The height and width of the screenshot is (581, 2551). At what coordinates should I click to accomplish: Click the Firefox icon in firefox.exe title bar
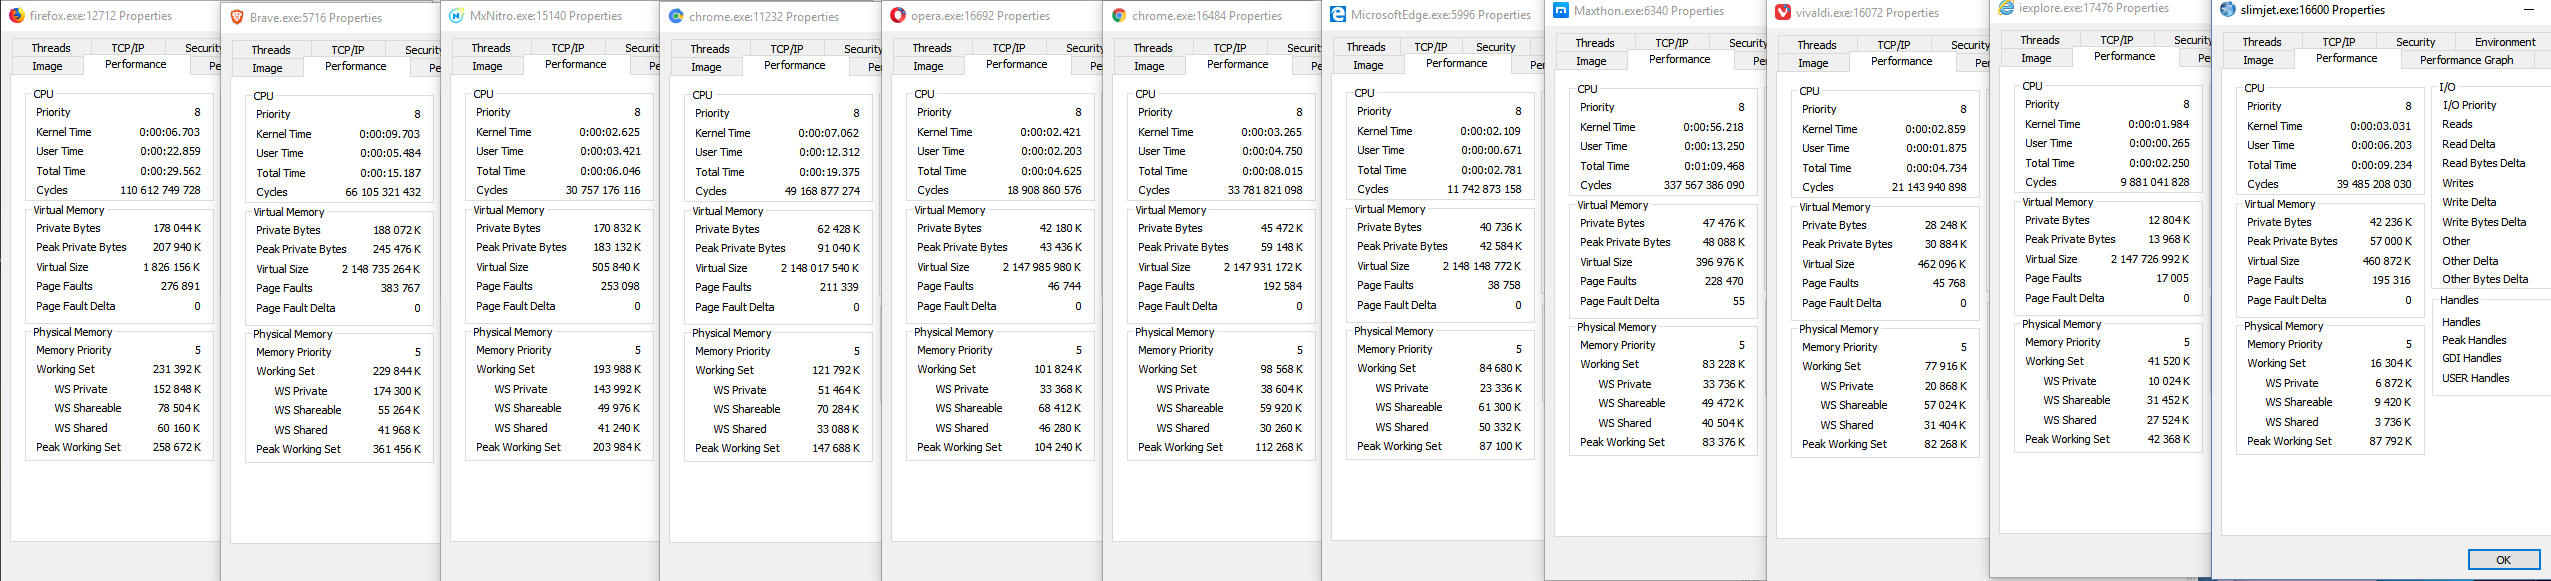pos(16,16)
